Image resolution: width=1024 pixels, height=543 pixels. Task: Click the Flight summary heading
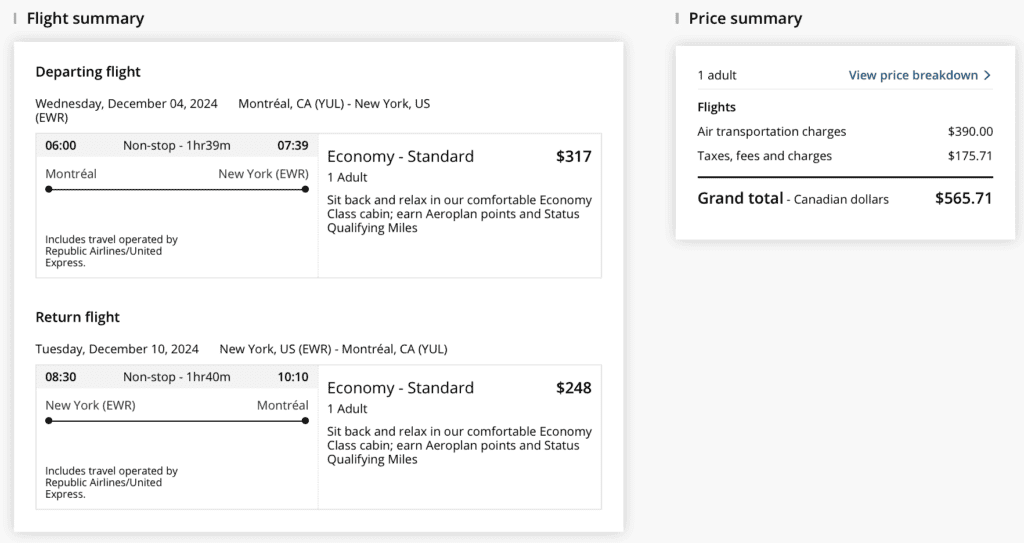click(x=85, y=18)
